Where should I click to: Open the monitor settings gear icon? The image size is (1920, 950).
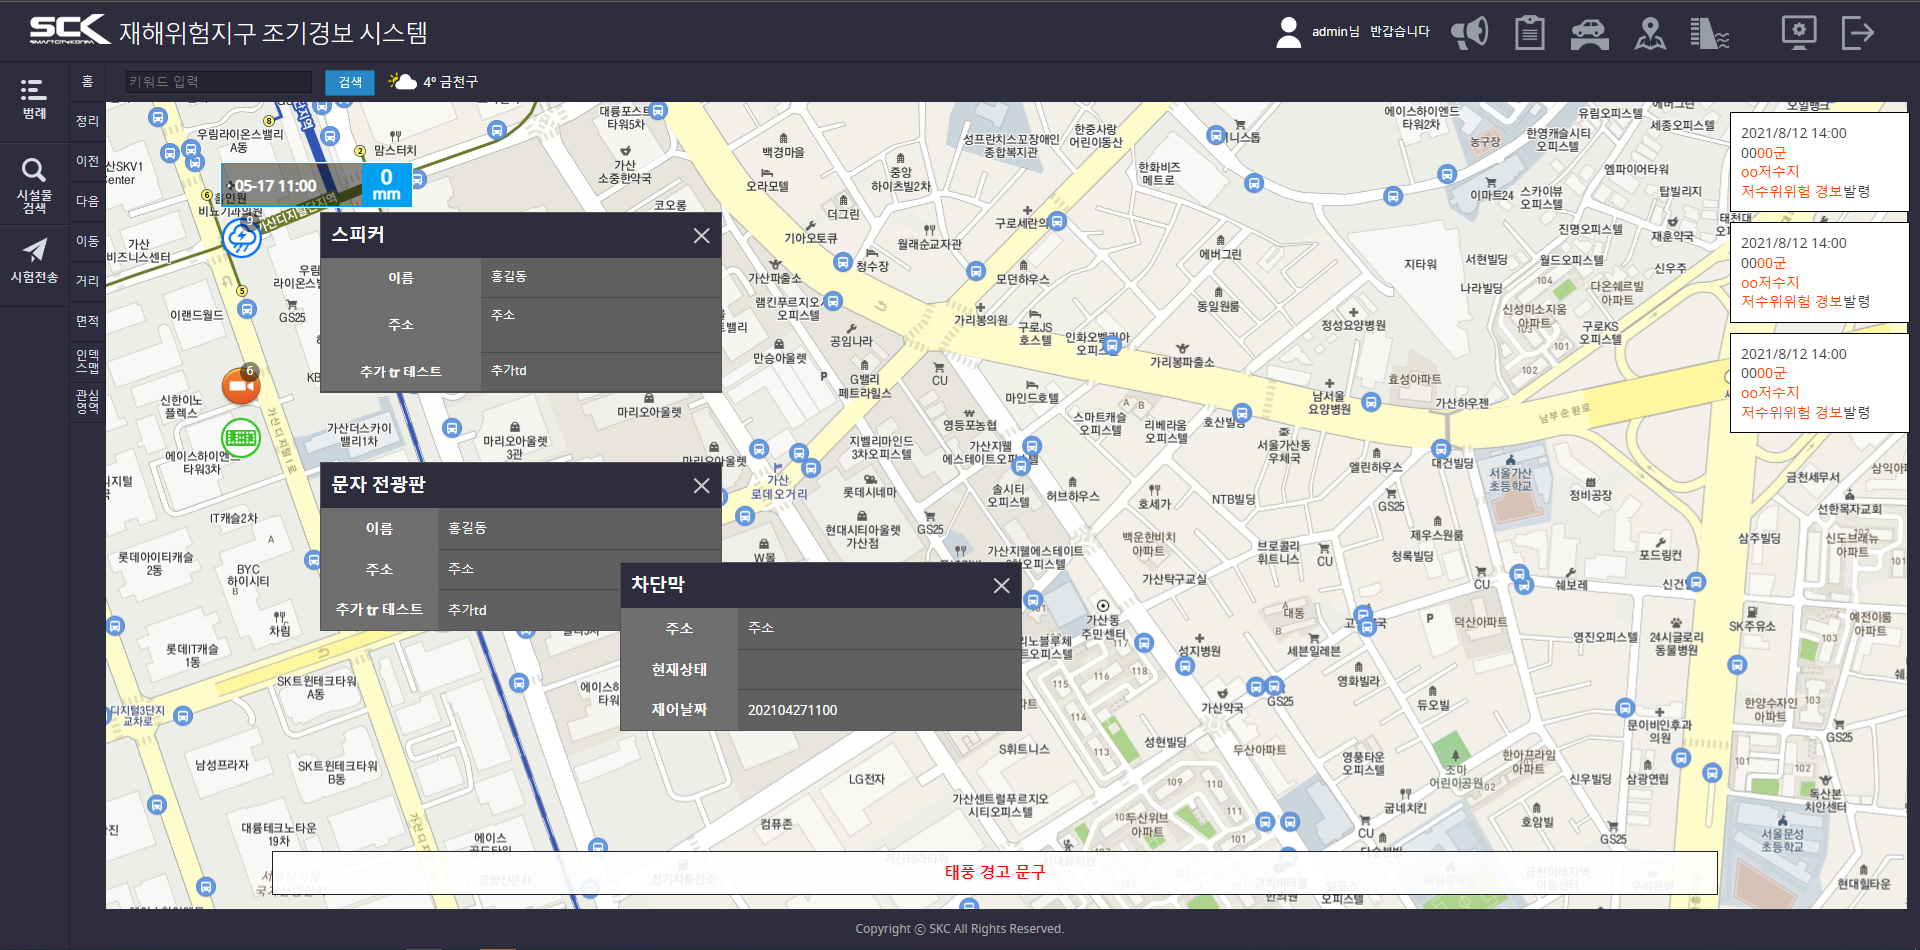coord(1798,33)
